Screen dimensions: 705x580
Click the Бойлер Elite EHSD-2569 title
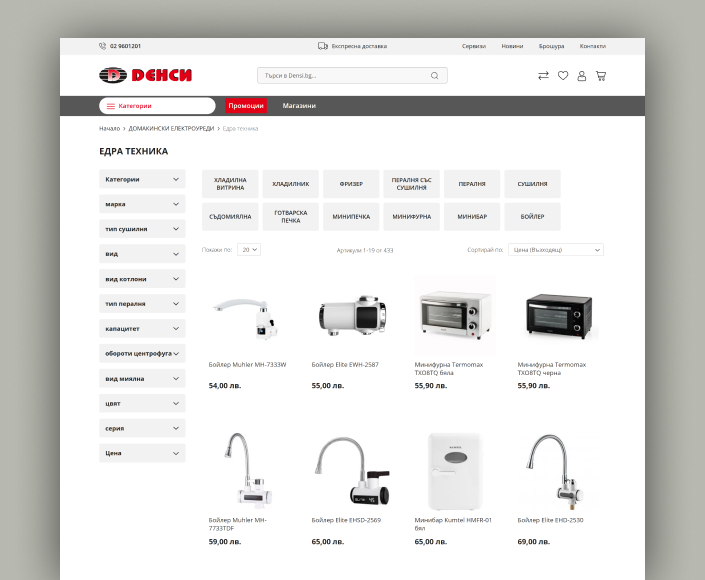[346, 520]
